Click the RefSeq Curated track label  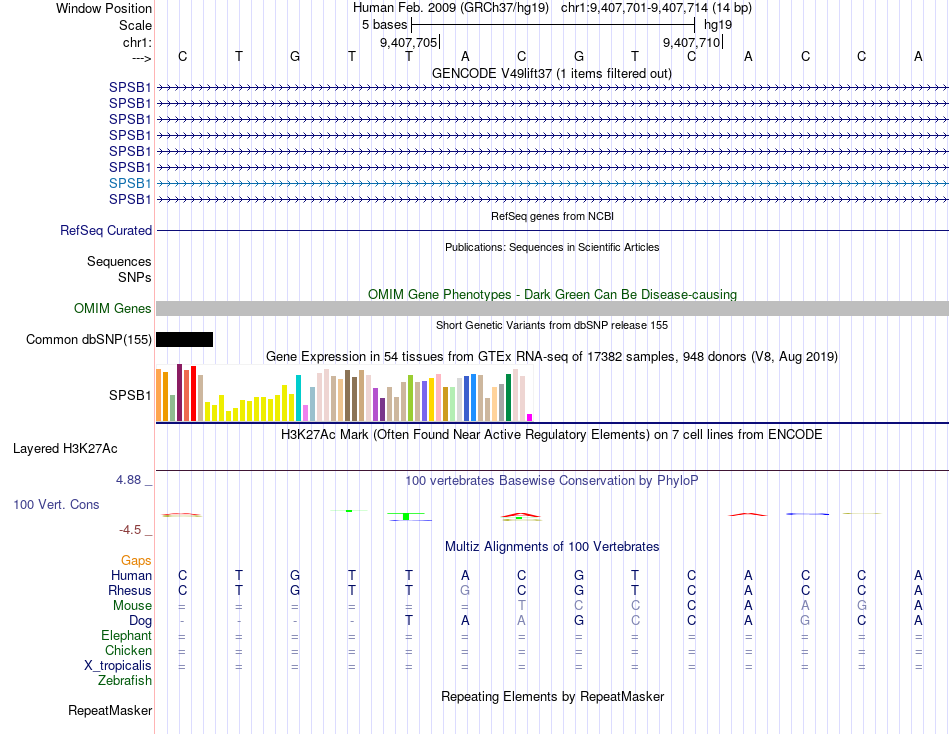click(x=106, y=230)
